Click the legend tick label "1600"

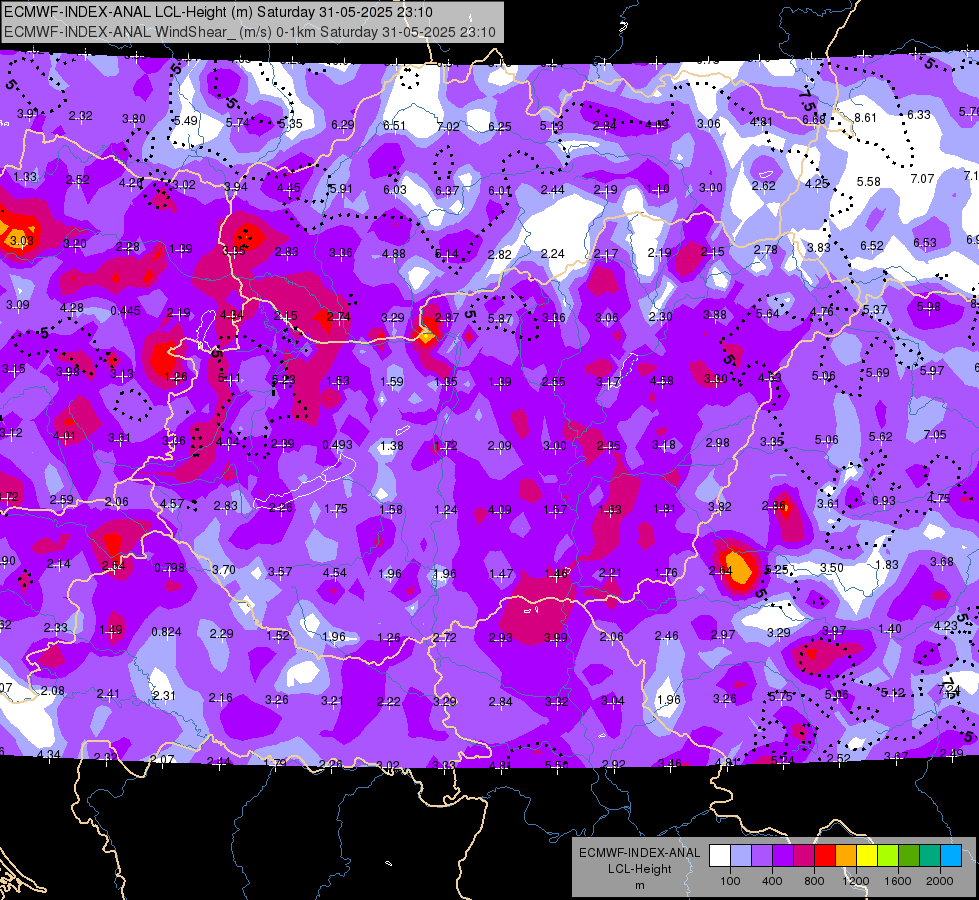coord(898,881)
